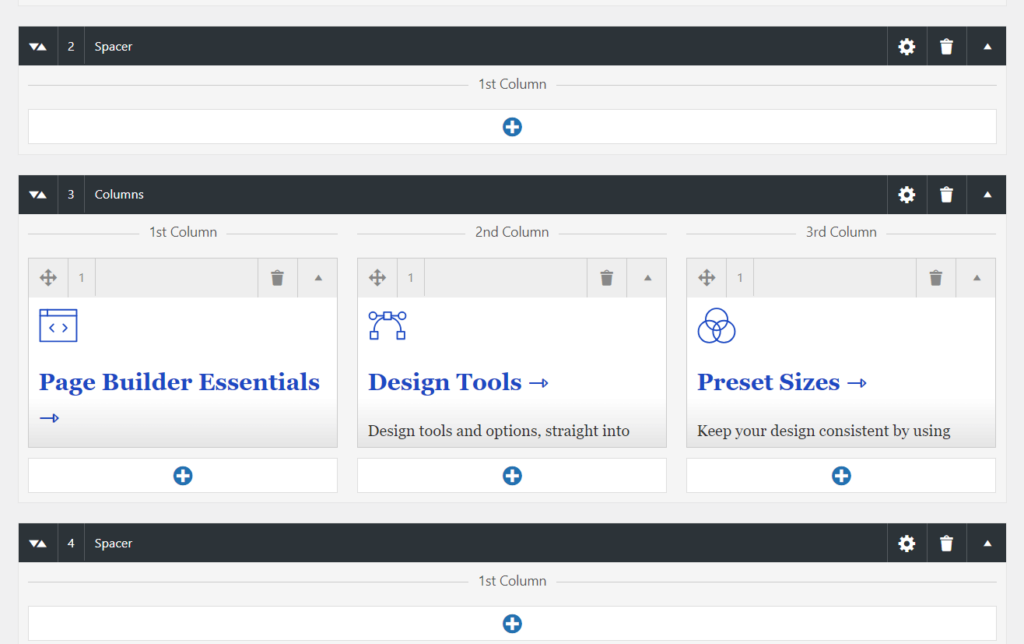The image size is (1024, 644).
Task: Click the 2nd Column label
Action: point(512,232)
